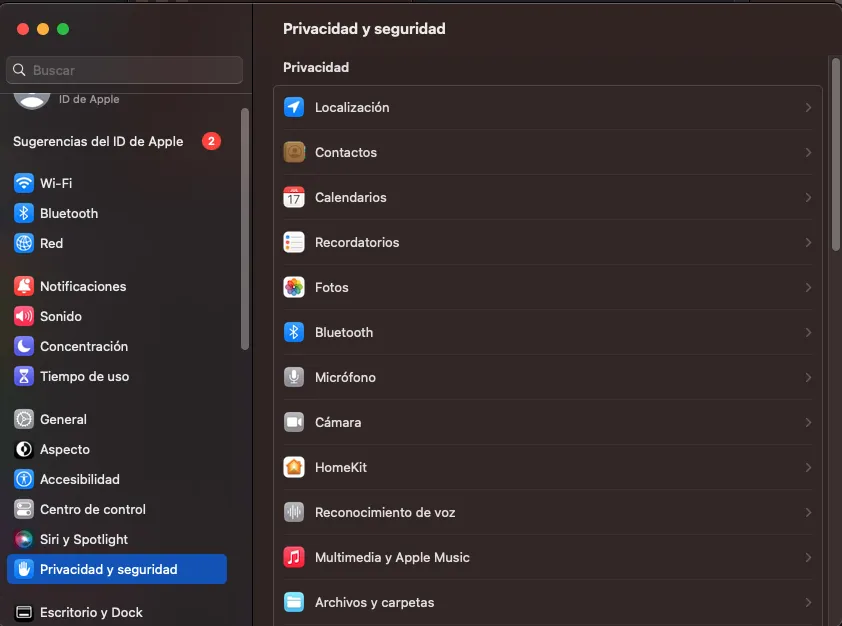Image resolution: width=842 pixels, height=626 pixels.
Task: Expand Micrófono row chevron
Action: 808,377
